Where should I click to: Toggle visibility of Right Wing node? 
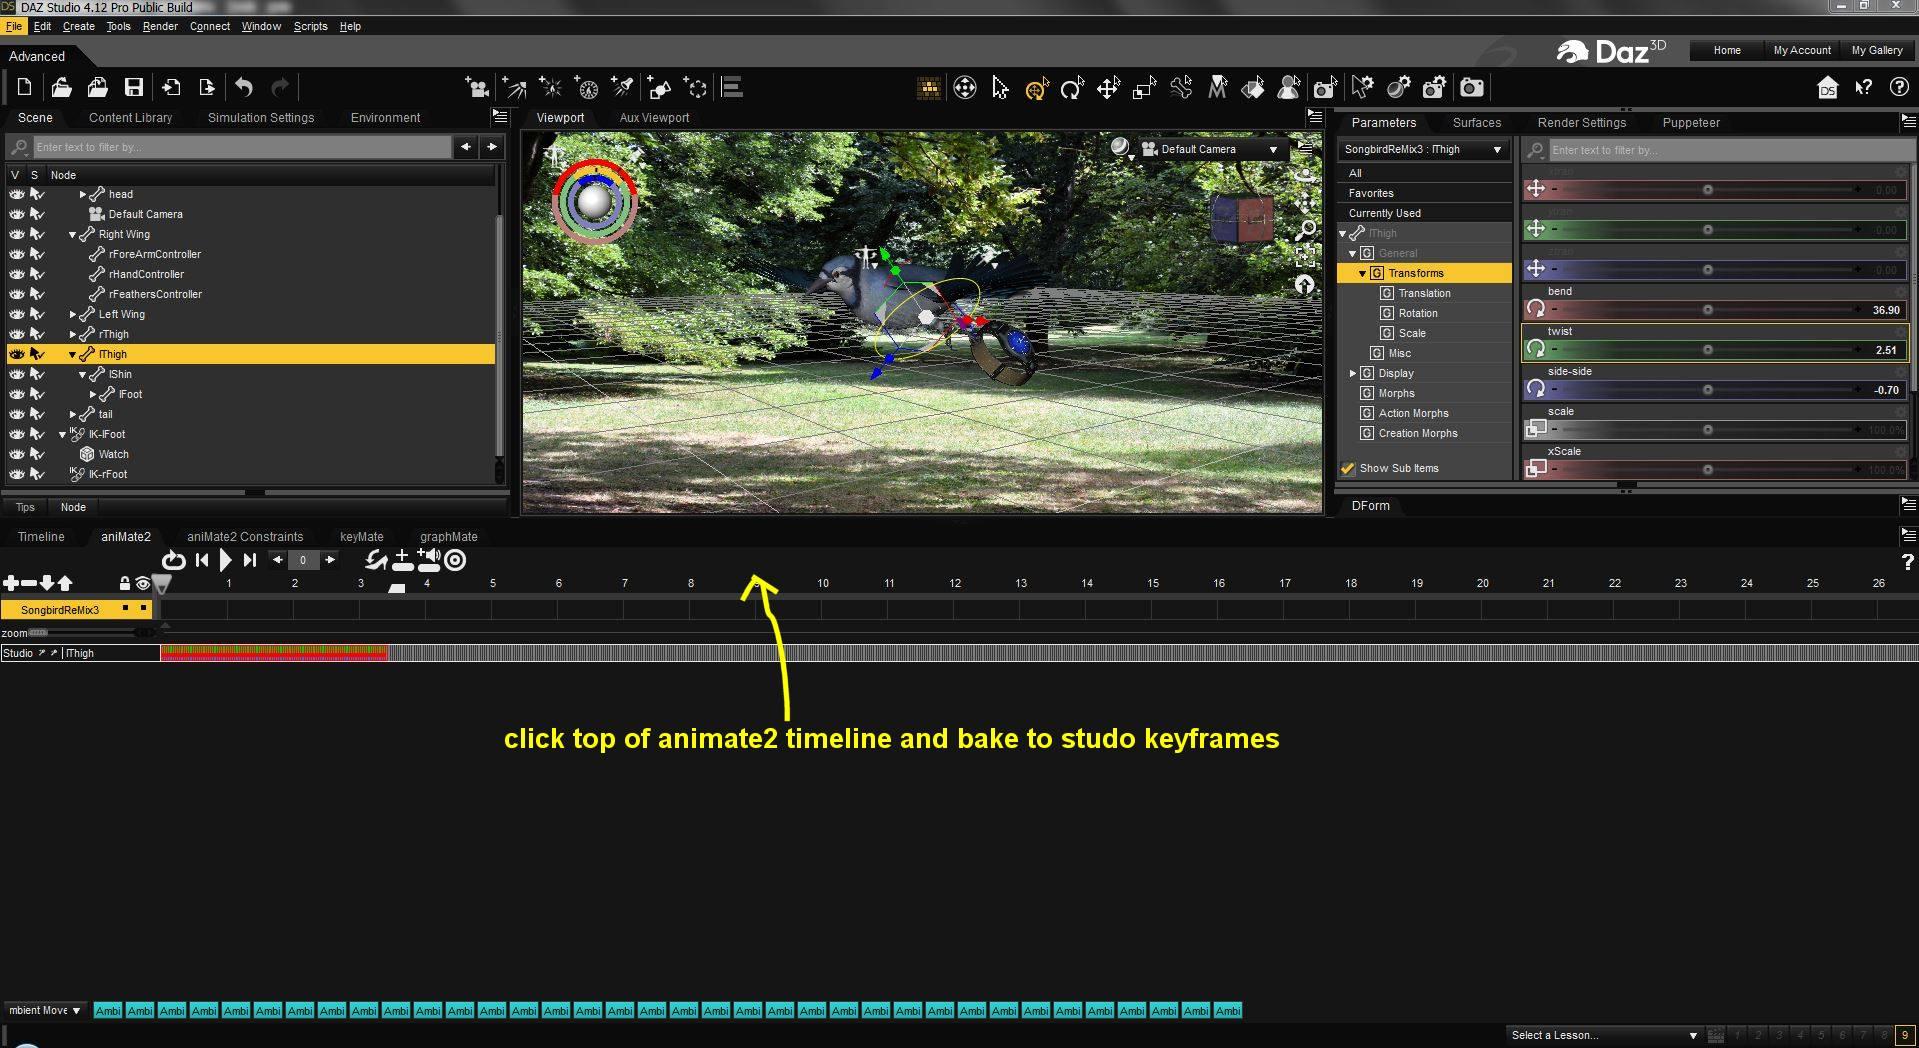(17, 234)
